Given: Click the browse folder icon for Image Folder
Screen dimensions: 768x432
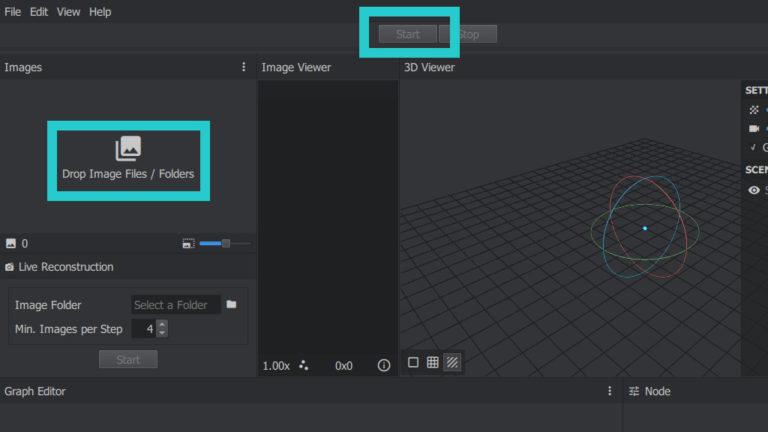Looking at the screenshot, I should [231, 305].
